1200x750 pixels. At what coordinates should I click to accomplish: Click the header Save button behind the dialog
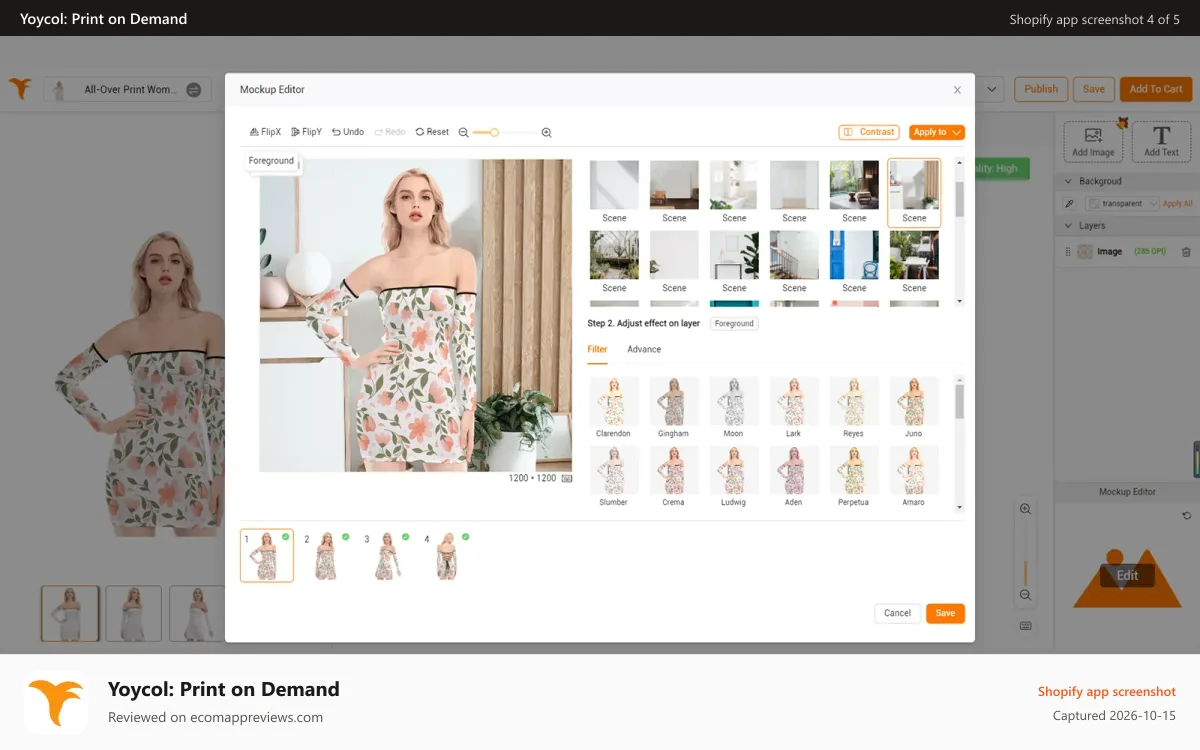click(x=1094, y=89)
